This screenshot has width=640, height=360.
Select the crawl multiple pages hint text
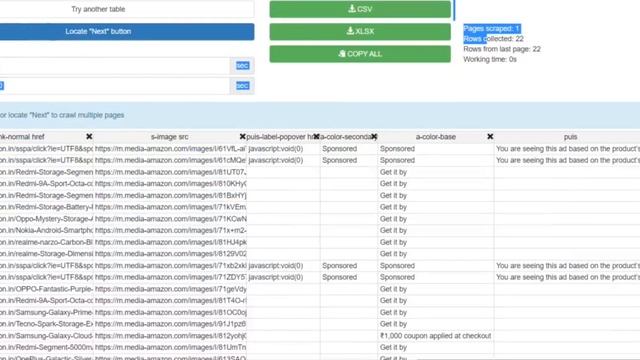tap(62, 115)
